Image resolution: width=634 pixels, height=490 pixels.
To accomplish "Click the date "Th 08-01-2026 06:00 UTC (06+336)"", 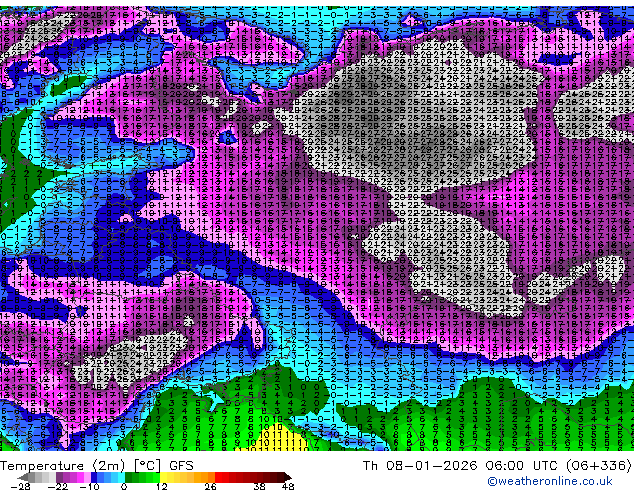I will pos(497,465).
